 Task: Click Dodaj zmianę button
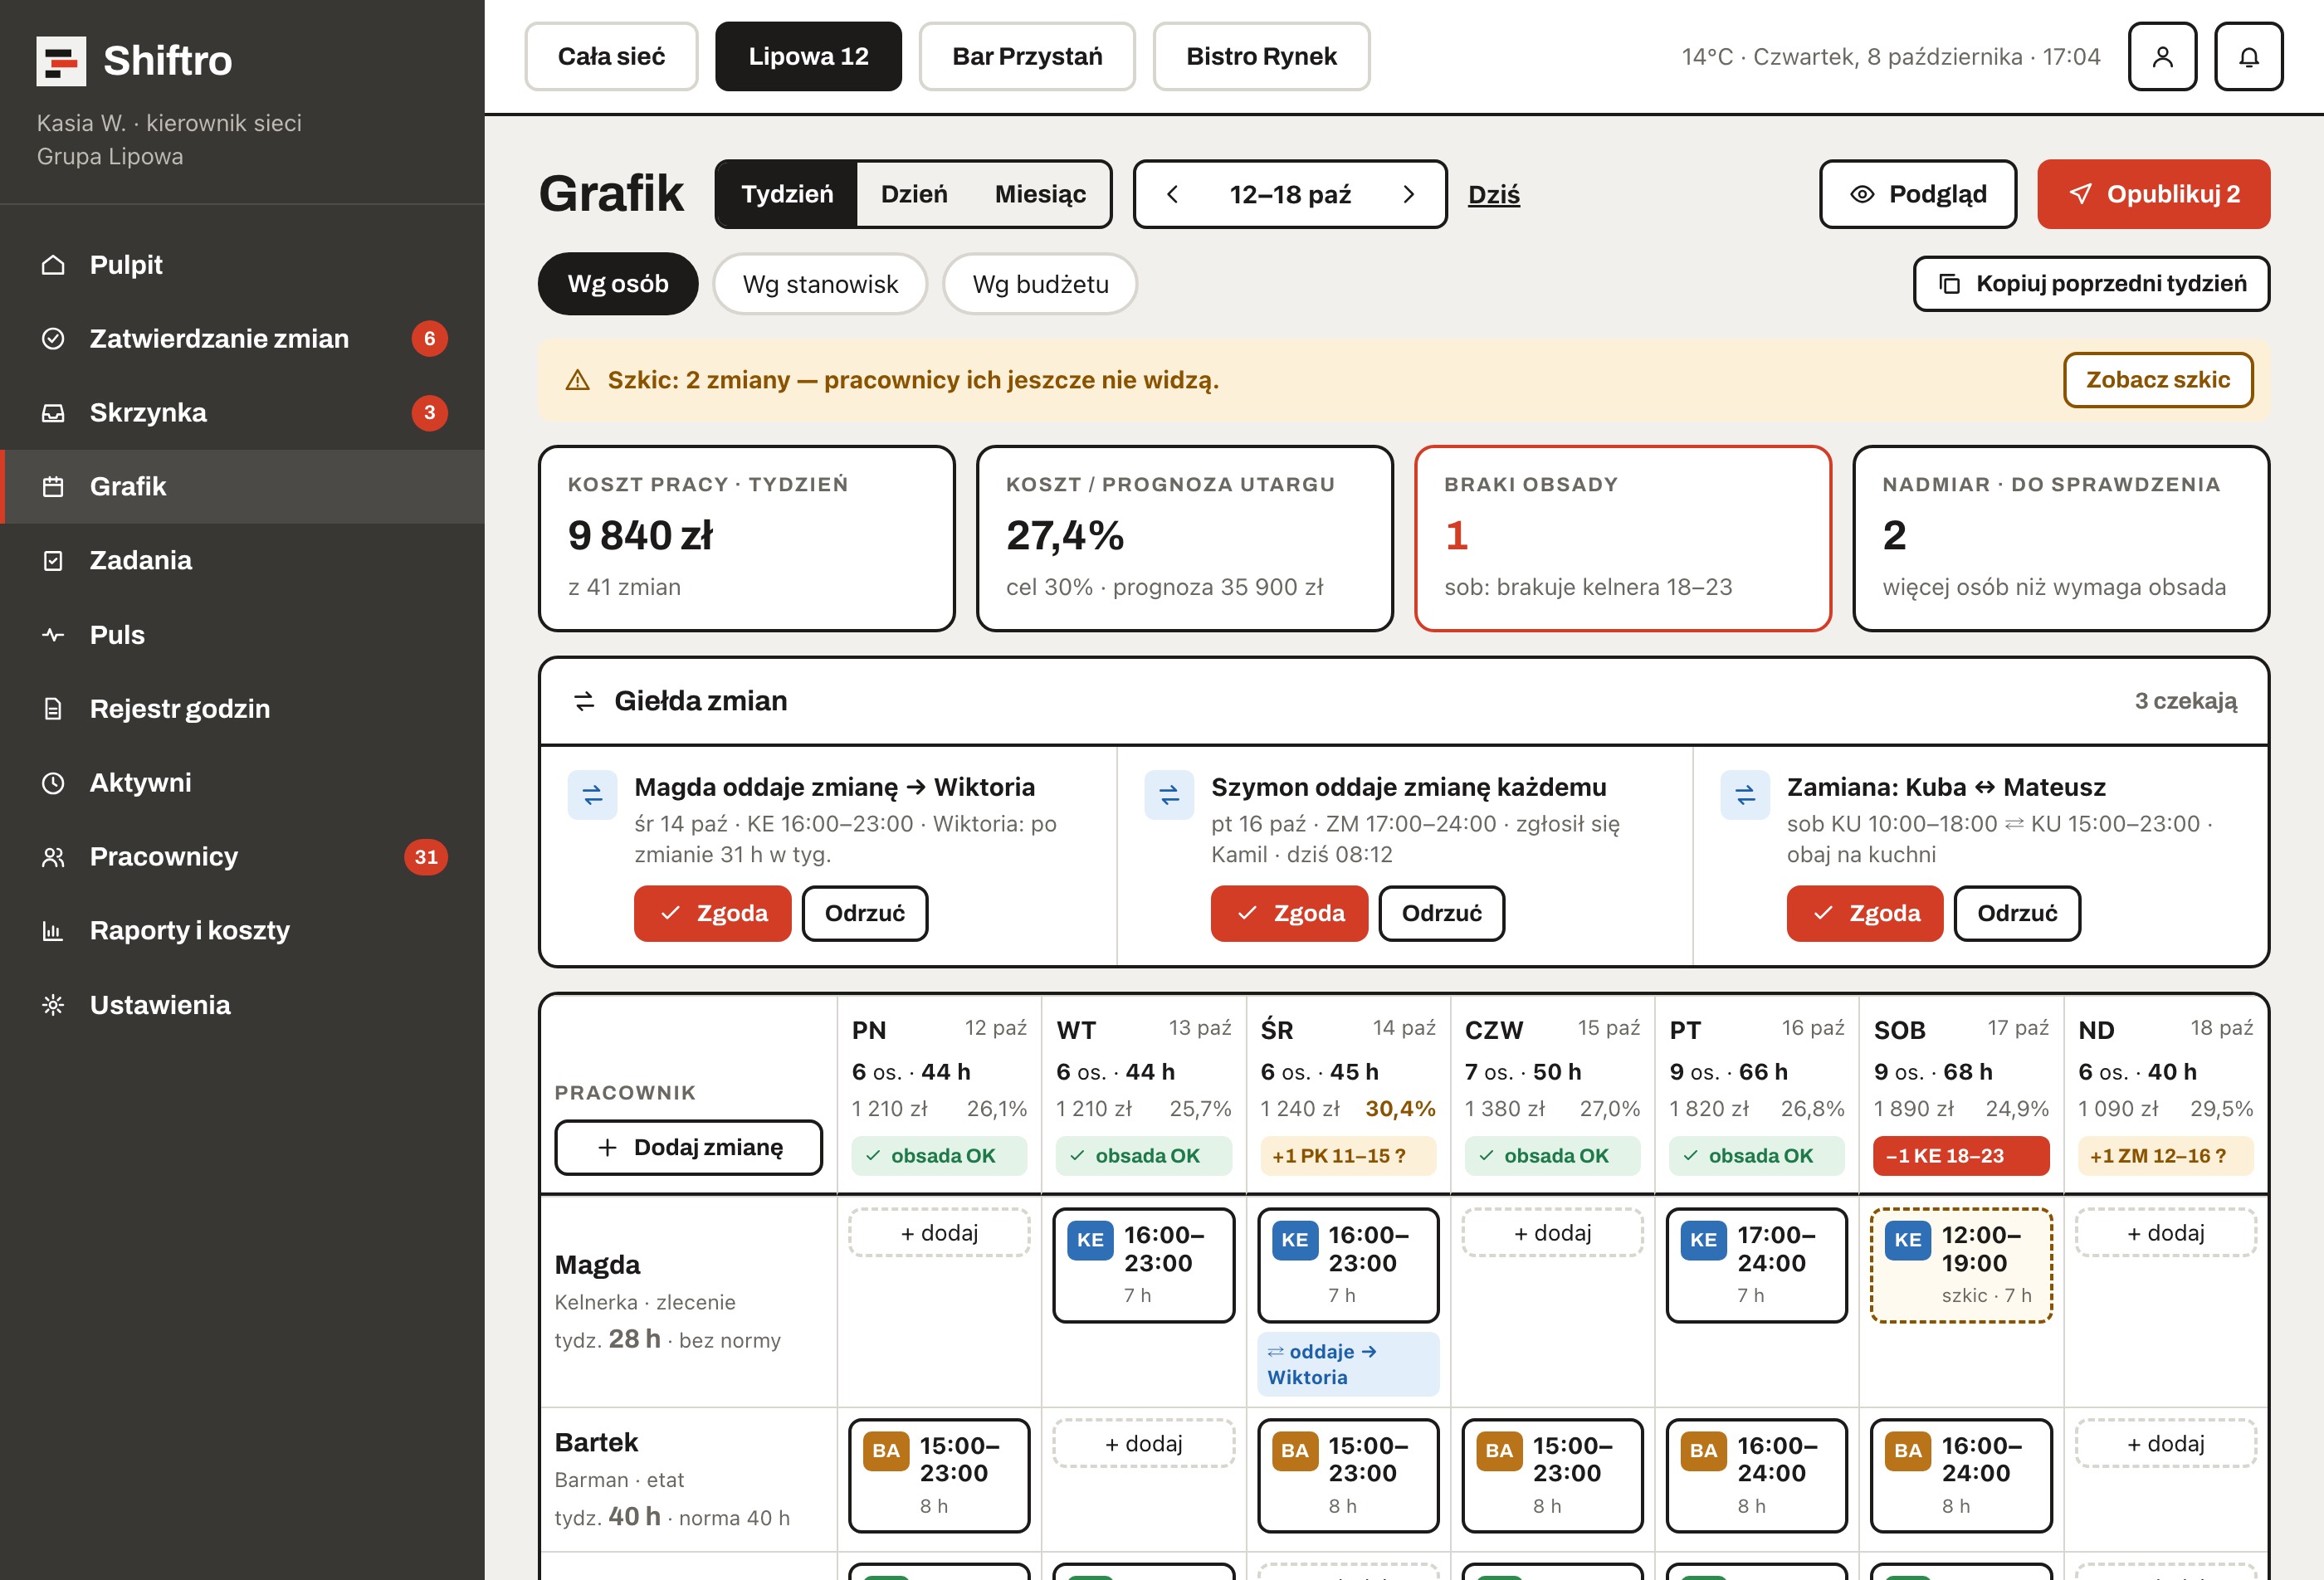click(689, 1147)
